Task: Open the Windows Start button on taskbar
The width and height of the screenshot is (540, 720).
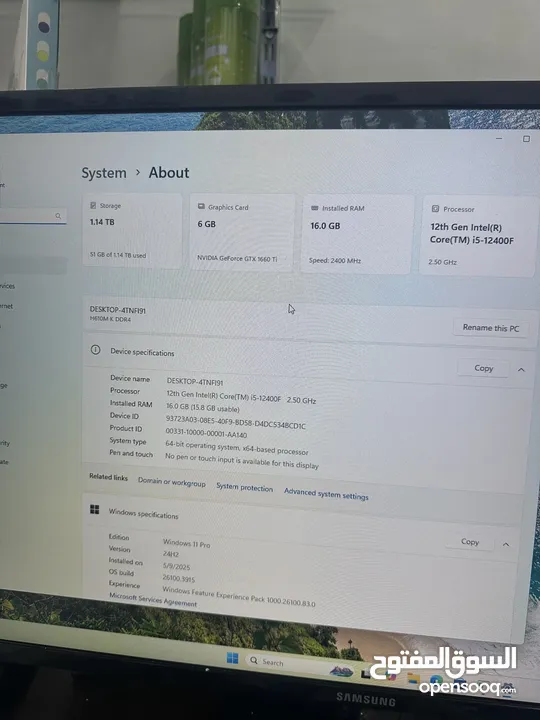Action: point(232,658)
